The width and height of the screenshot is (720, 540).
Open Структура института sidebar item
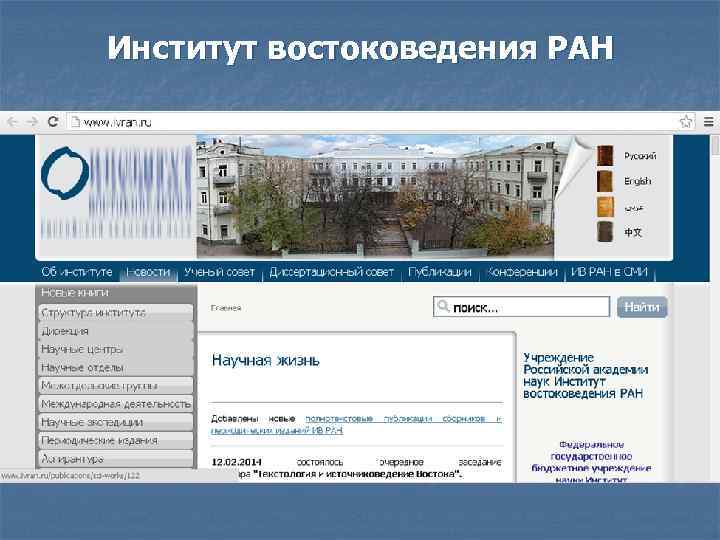coord(116,313)
